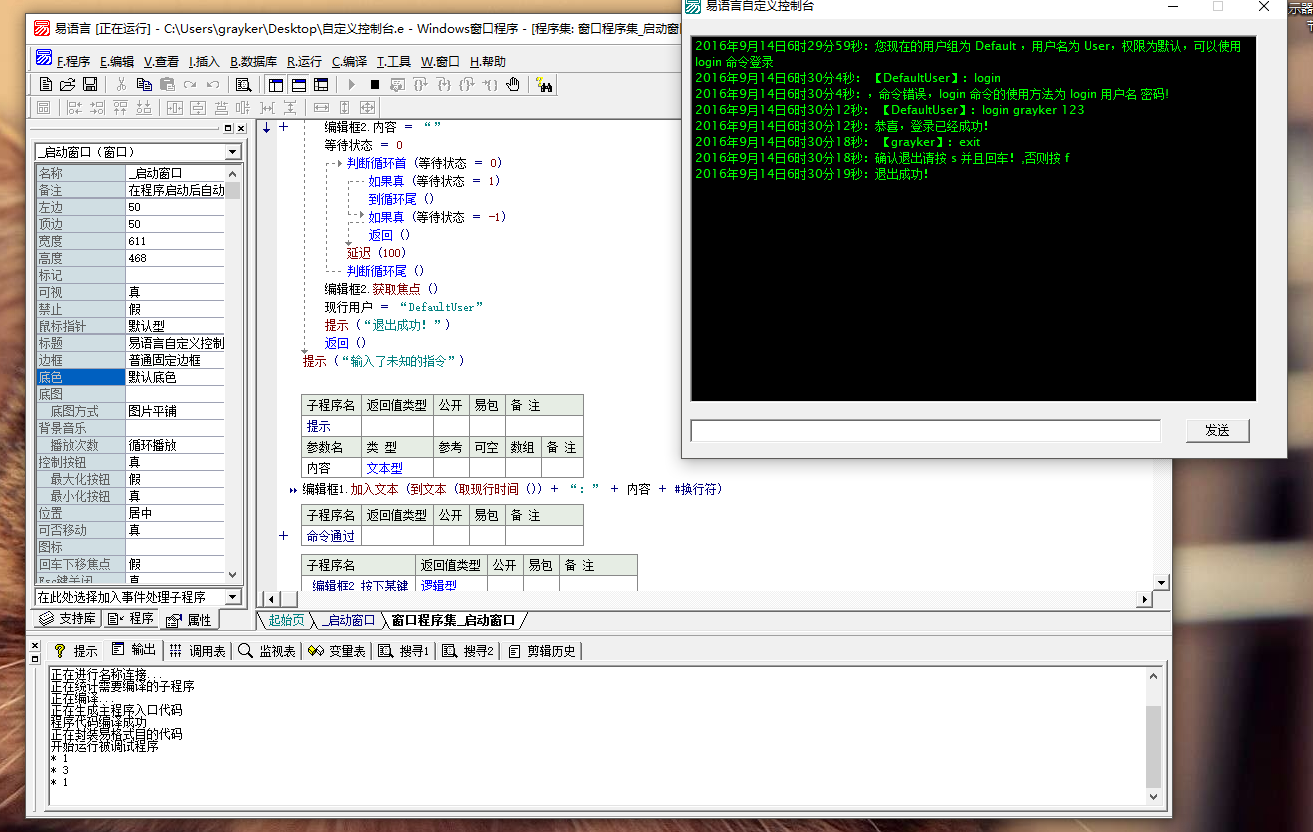The height and width of the screenshot is (832, 1313).
Task: Click the 位置 value 居中
Action: pyautogui.click(x=175, y=513)
